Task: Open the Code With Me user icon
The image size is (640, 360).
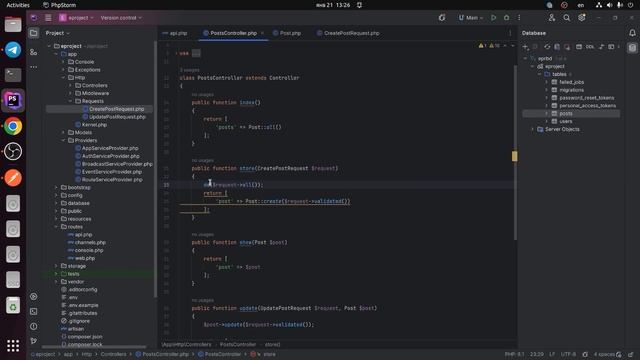Action: tap(552, 18)
